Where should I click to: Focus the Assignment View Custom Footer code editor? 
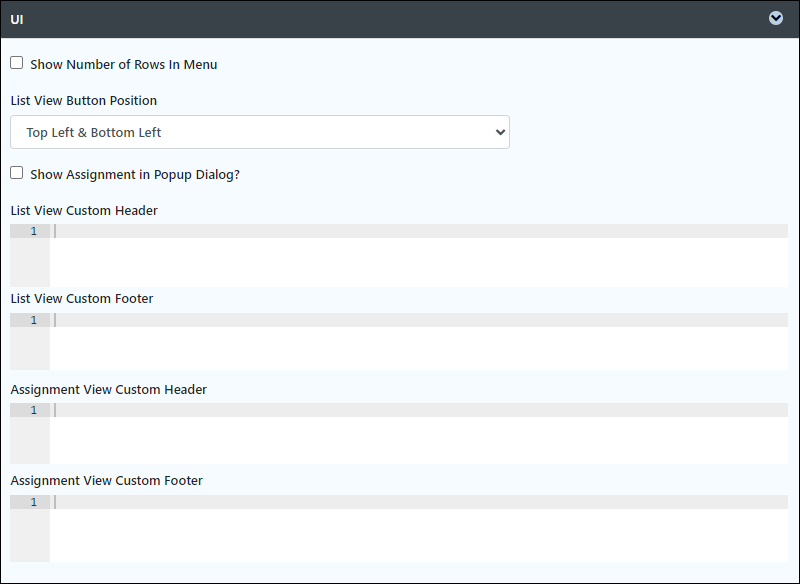(x=419, y=528)
